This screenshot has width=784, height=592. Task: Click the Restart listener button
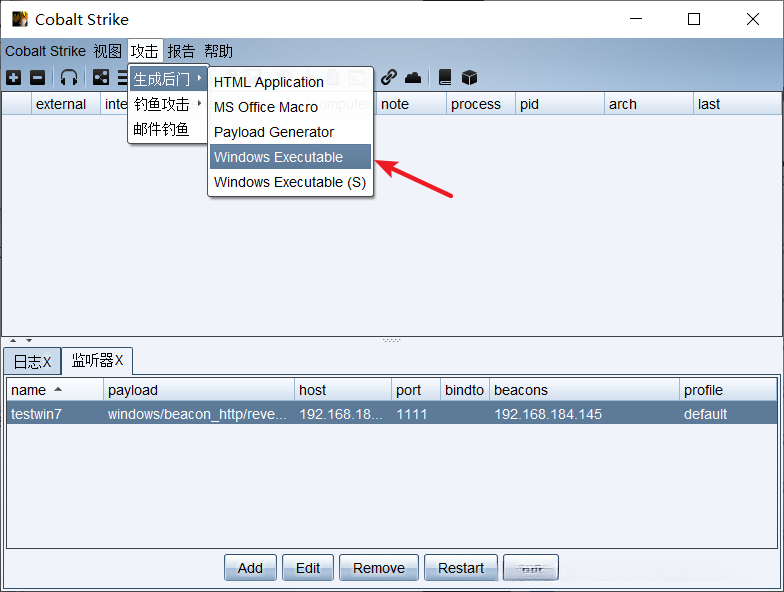[x=461, y=568]
